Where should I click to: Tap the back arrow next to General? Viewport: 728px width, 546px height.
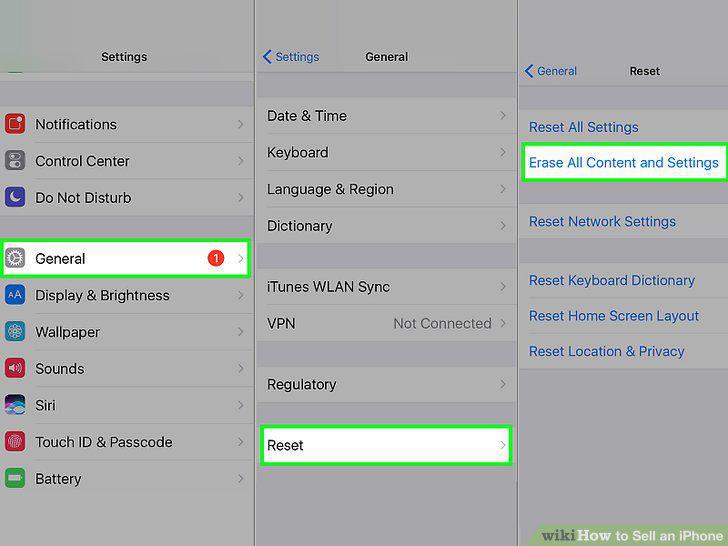pos(529,71)
